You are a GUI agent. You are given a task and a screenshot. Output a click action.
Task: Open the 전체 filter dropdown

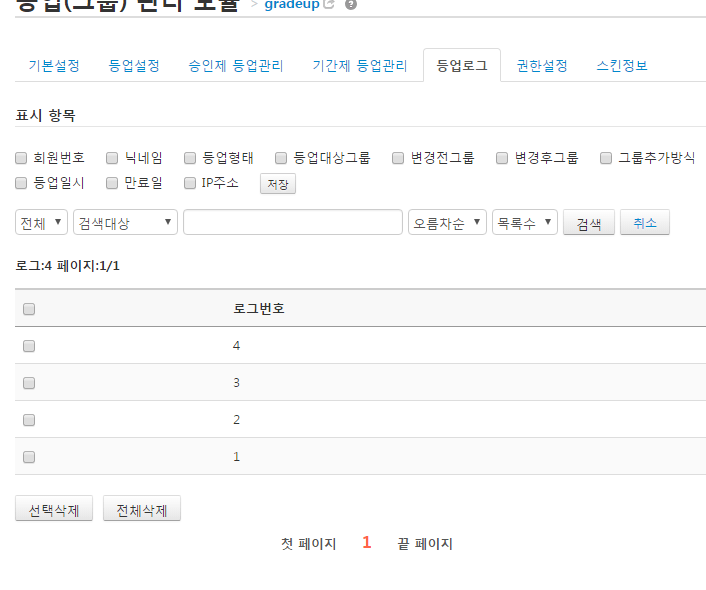click(42, 222)
